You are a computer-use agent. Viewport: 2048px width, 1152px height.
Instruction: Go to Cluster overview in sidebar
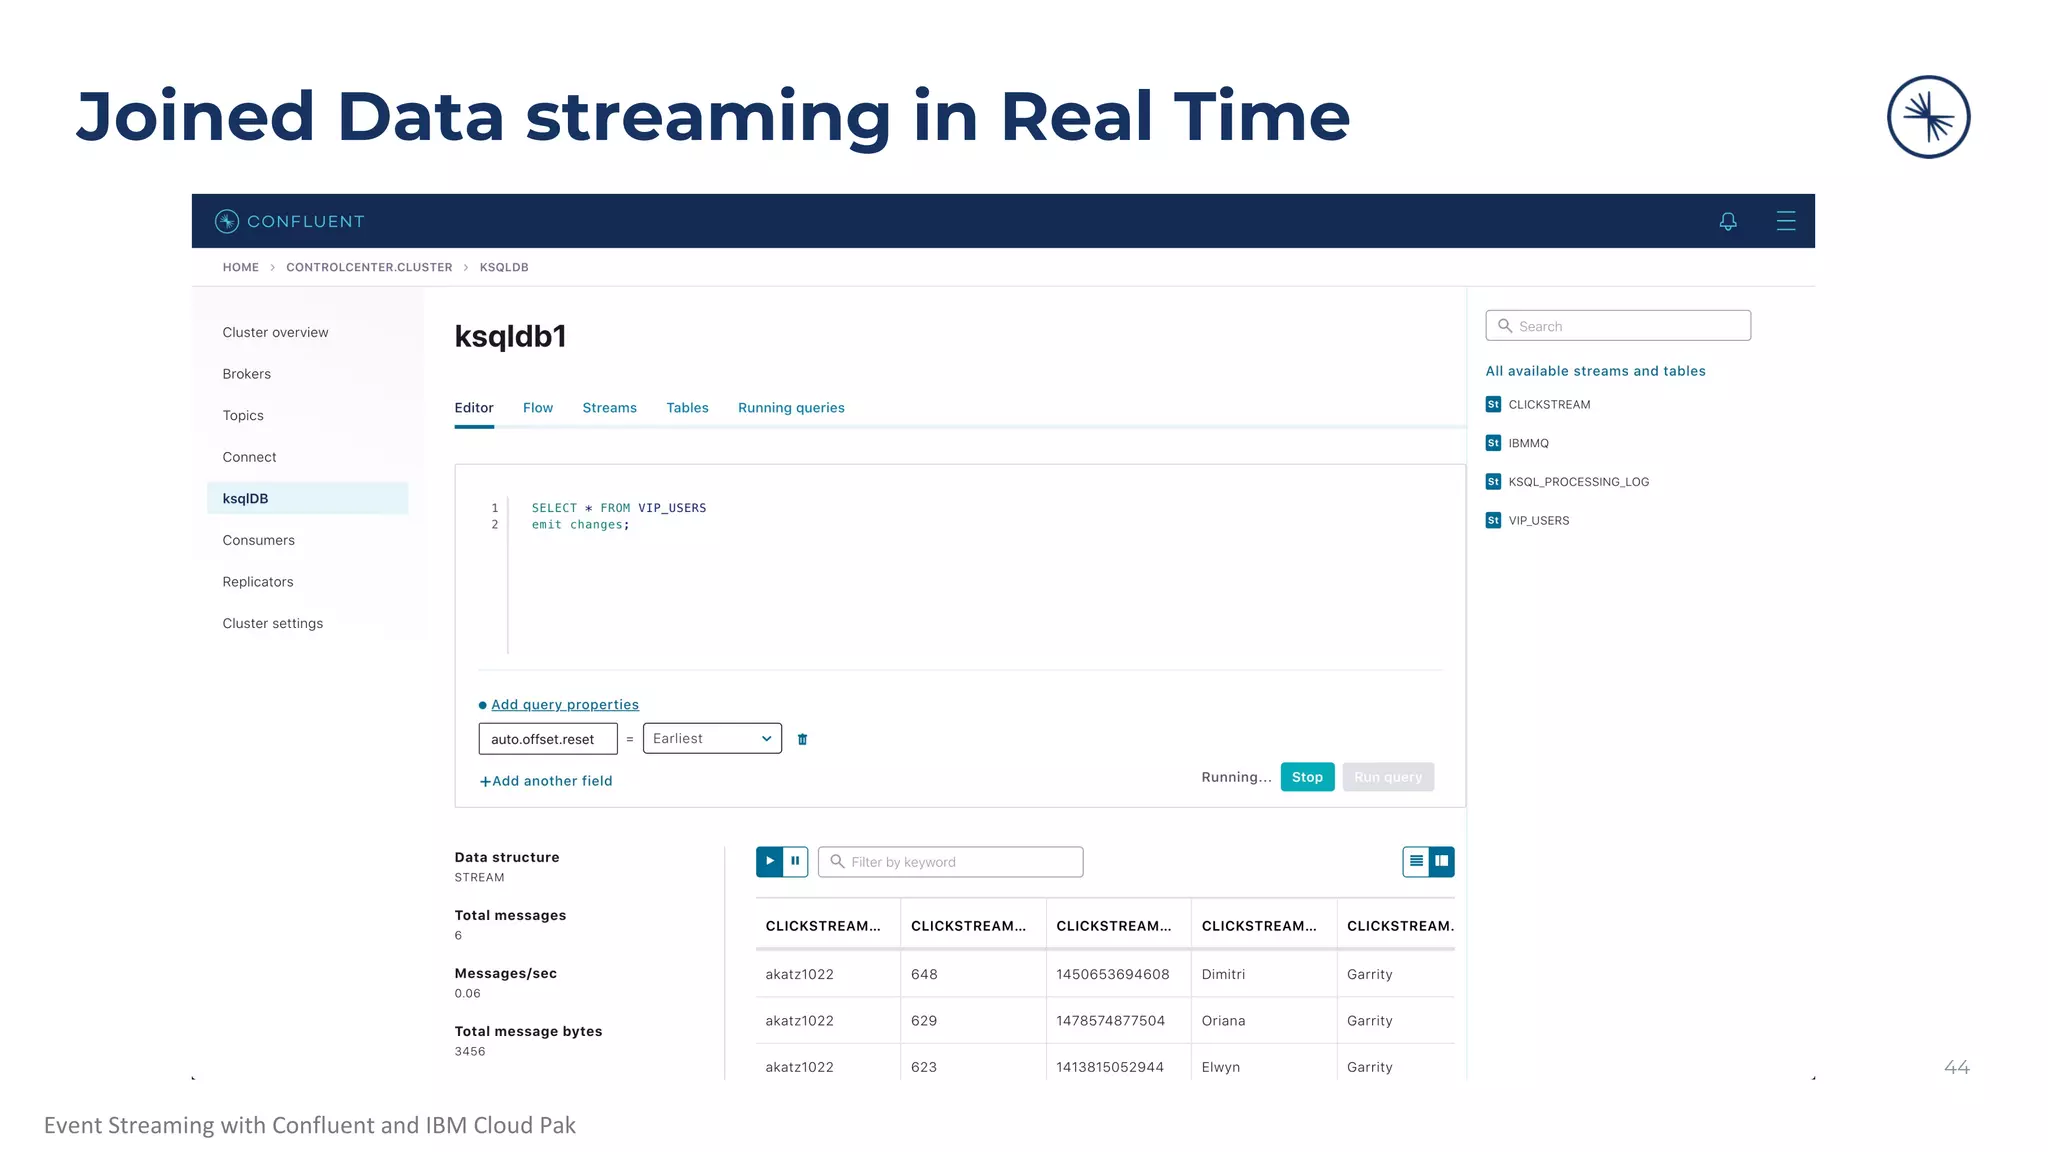(x=275, y=332)
